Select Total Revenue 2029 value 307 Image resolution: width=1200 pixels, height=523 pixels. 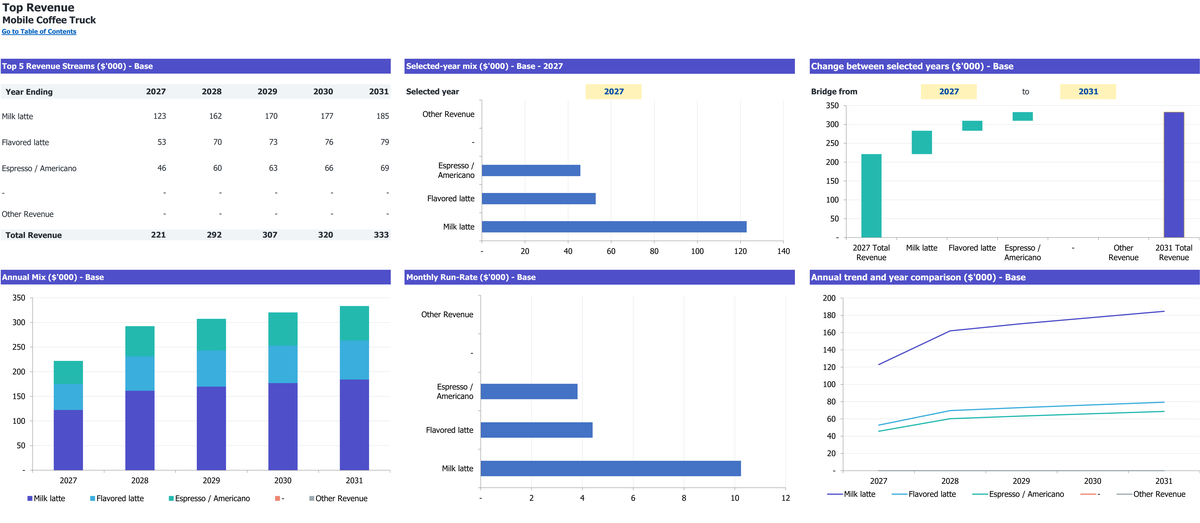pos(268,235)
